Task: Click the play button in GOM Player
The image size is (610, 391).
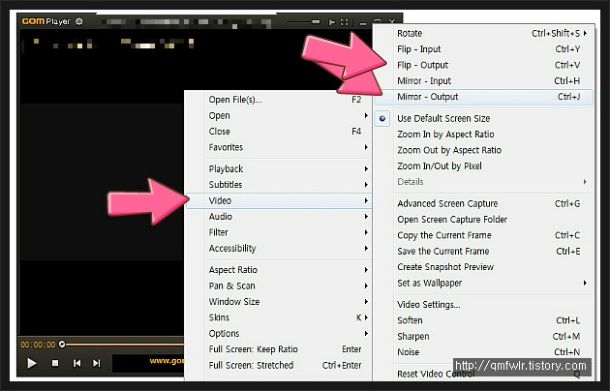Action: coord(32,363)
